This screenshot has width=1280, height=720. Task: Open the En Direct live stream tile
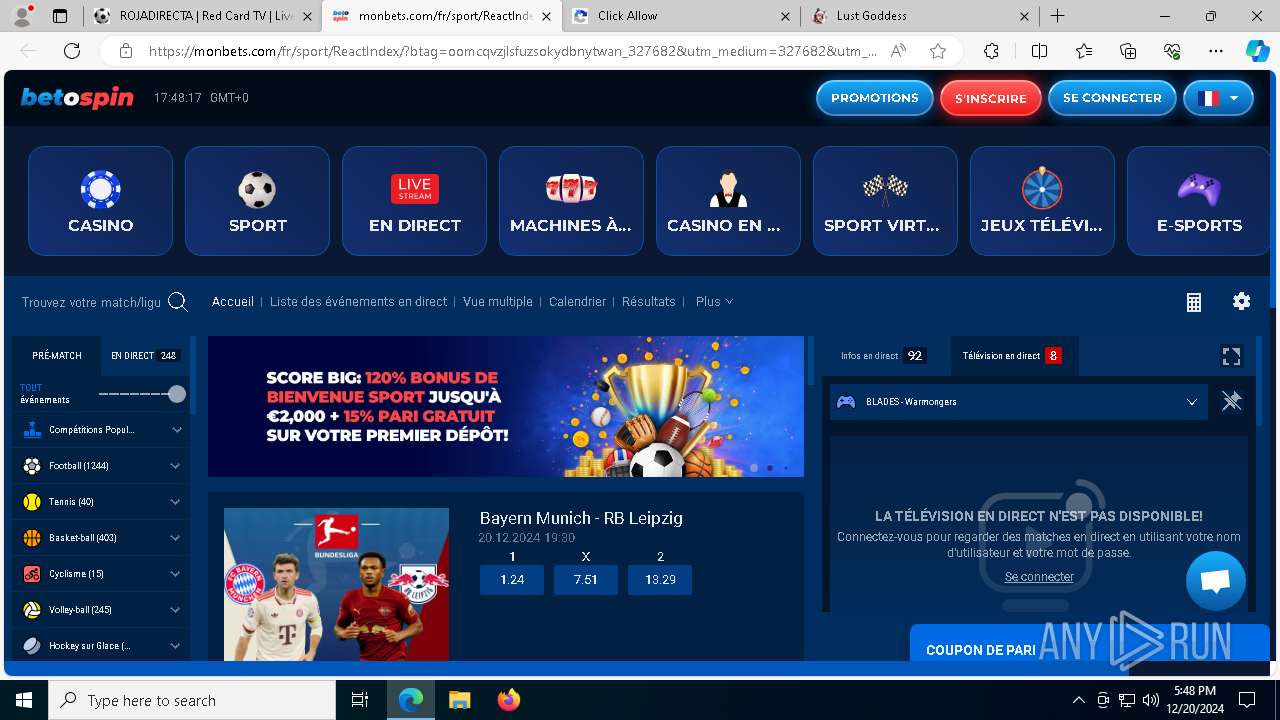coord(414,201)
